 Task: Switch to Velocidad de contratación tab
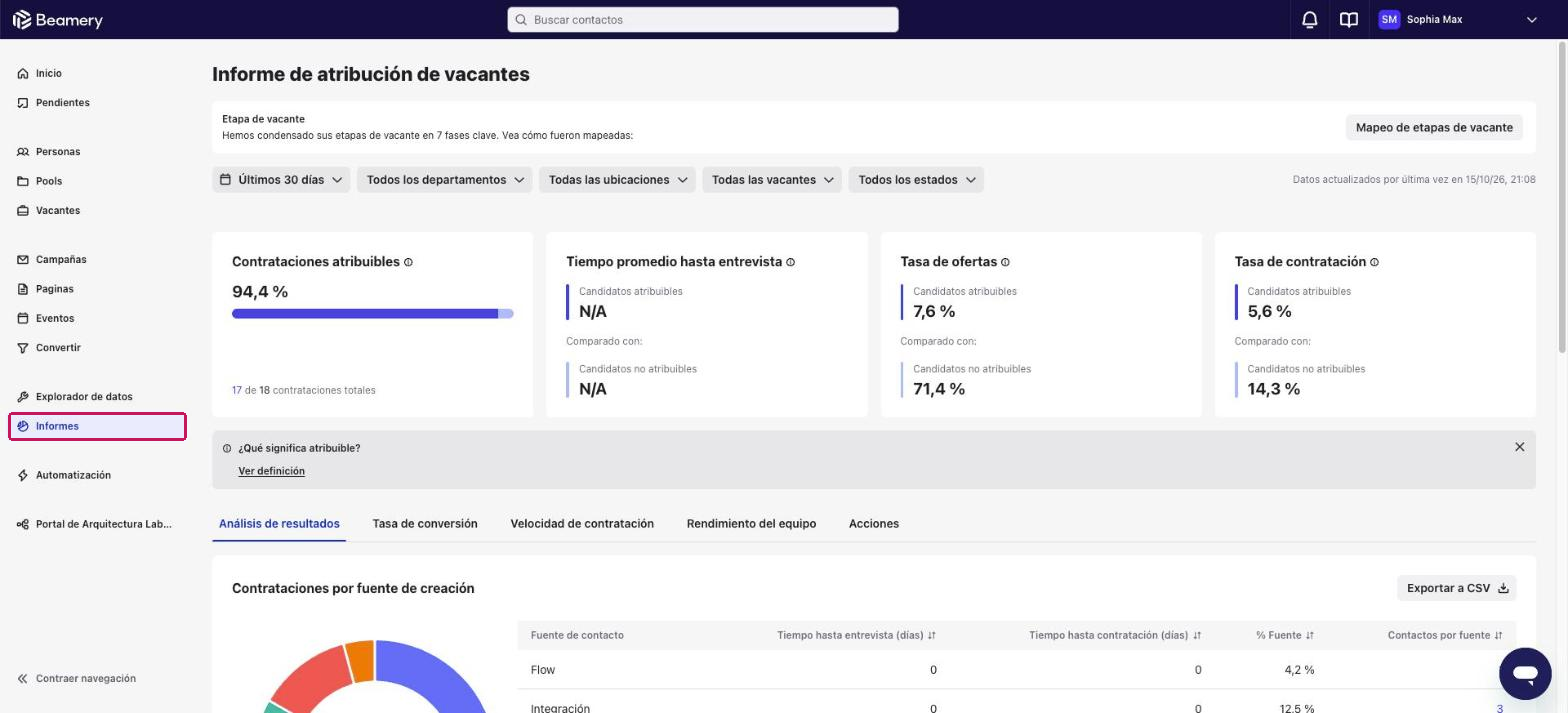click(582, 524)
